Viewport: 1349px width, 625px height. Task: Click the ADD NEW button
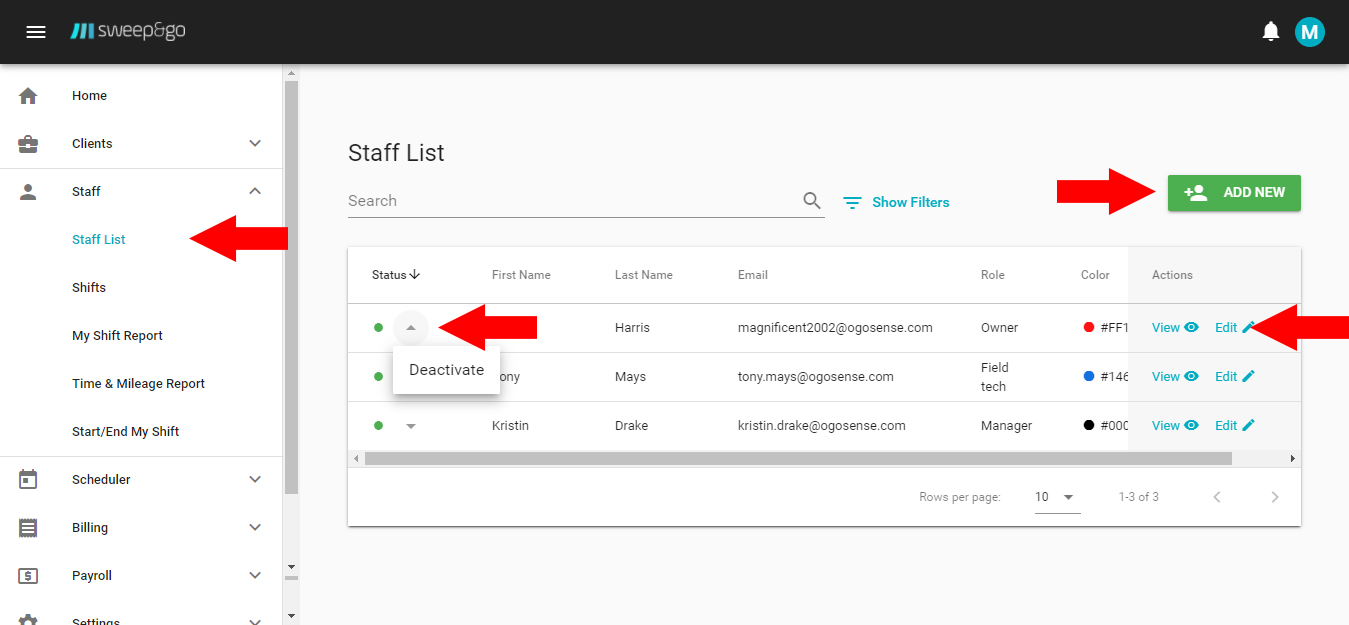[x=1233, y=193]
